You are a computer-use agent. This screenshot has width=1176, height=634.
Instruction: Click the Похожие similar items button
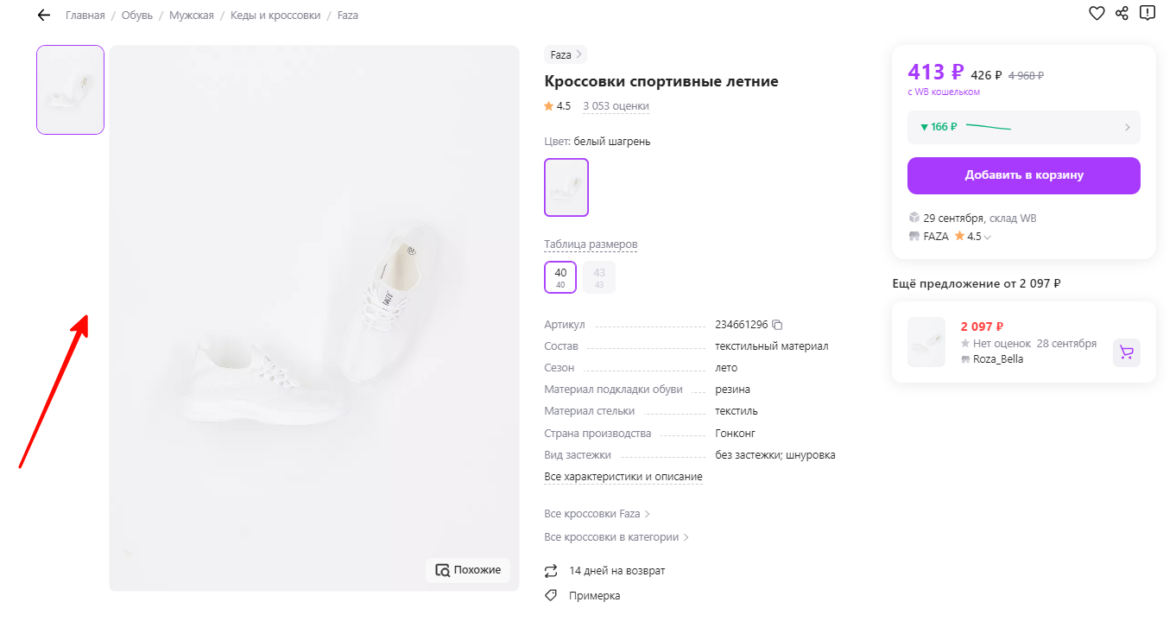coord(468,570)
